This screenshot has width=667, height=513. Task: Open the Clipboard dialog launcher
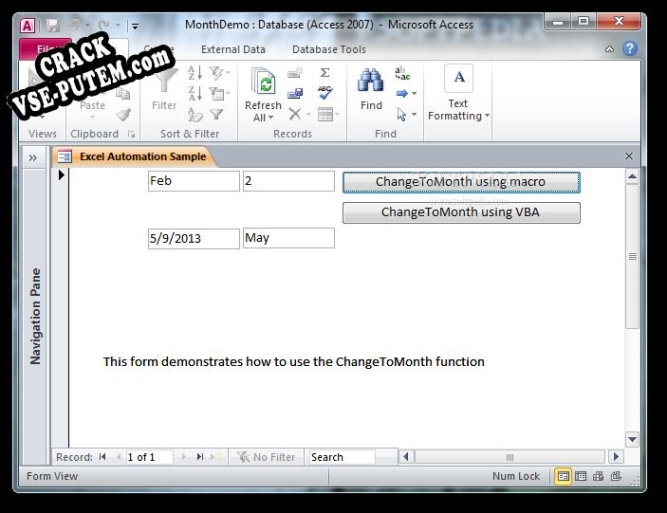(x=131, y=134)
